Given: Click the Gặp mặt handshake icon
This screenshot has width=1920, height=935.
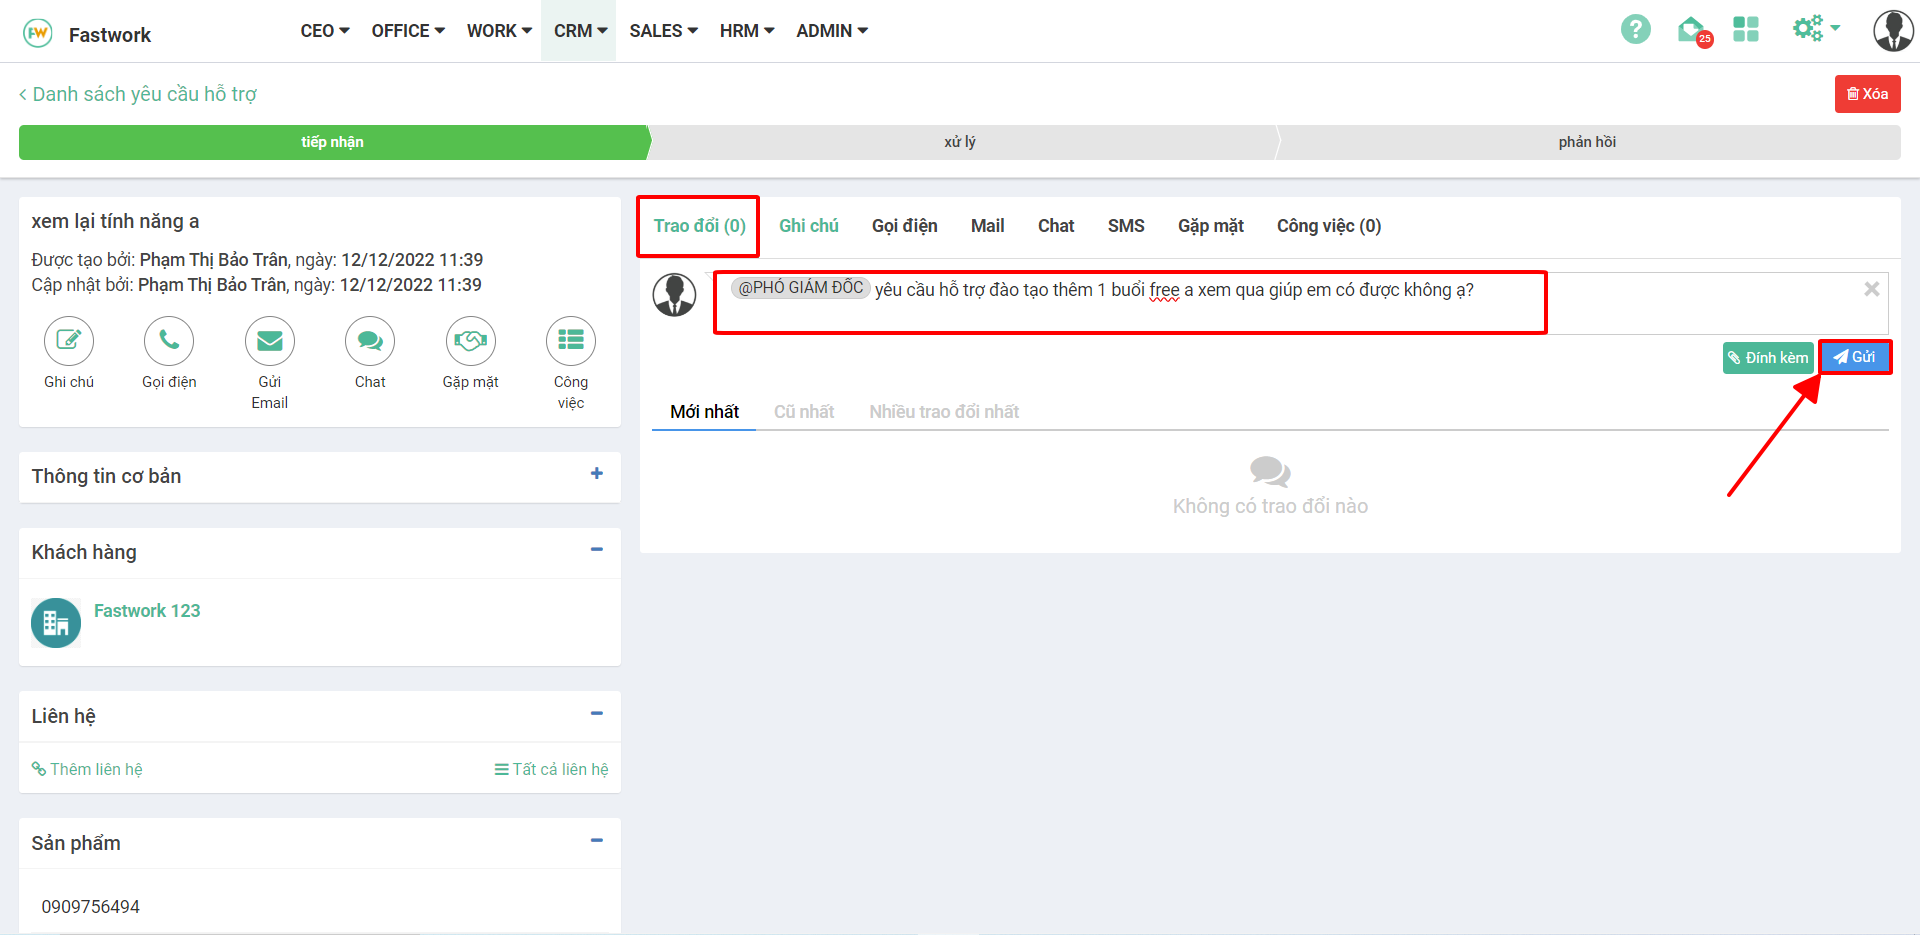Looking at the screenshot, I should pos(470,341).
